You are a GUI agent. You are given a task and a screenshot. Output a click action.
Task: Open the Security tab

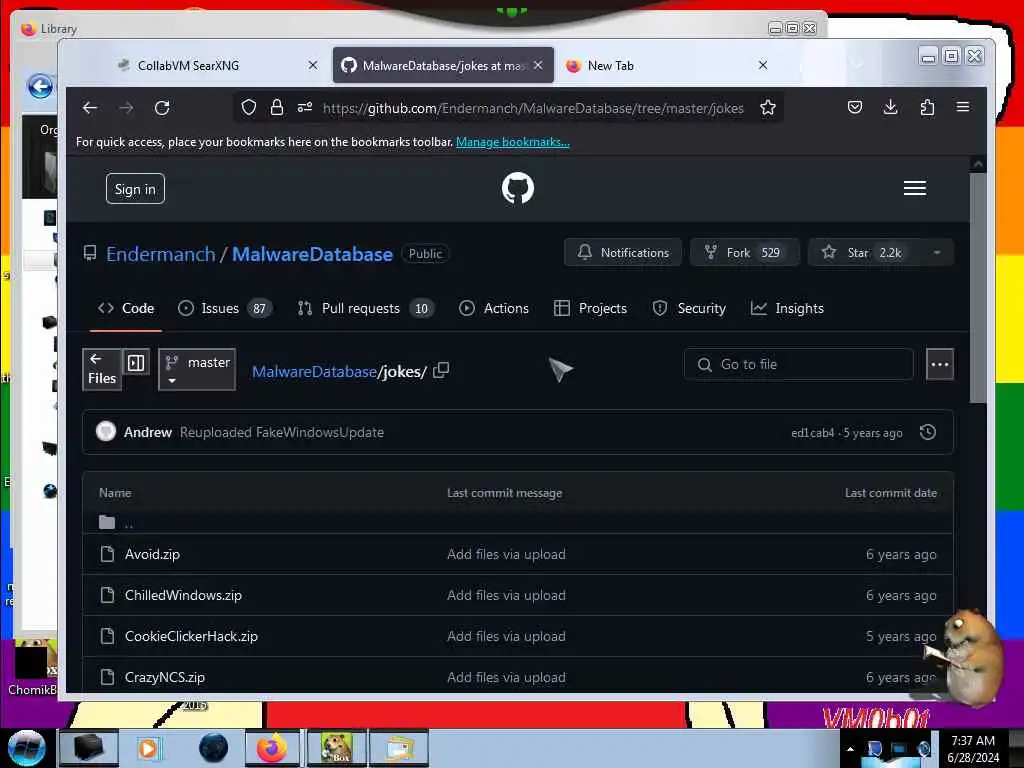[x=689, y=308]
